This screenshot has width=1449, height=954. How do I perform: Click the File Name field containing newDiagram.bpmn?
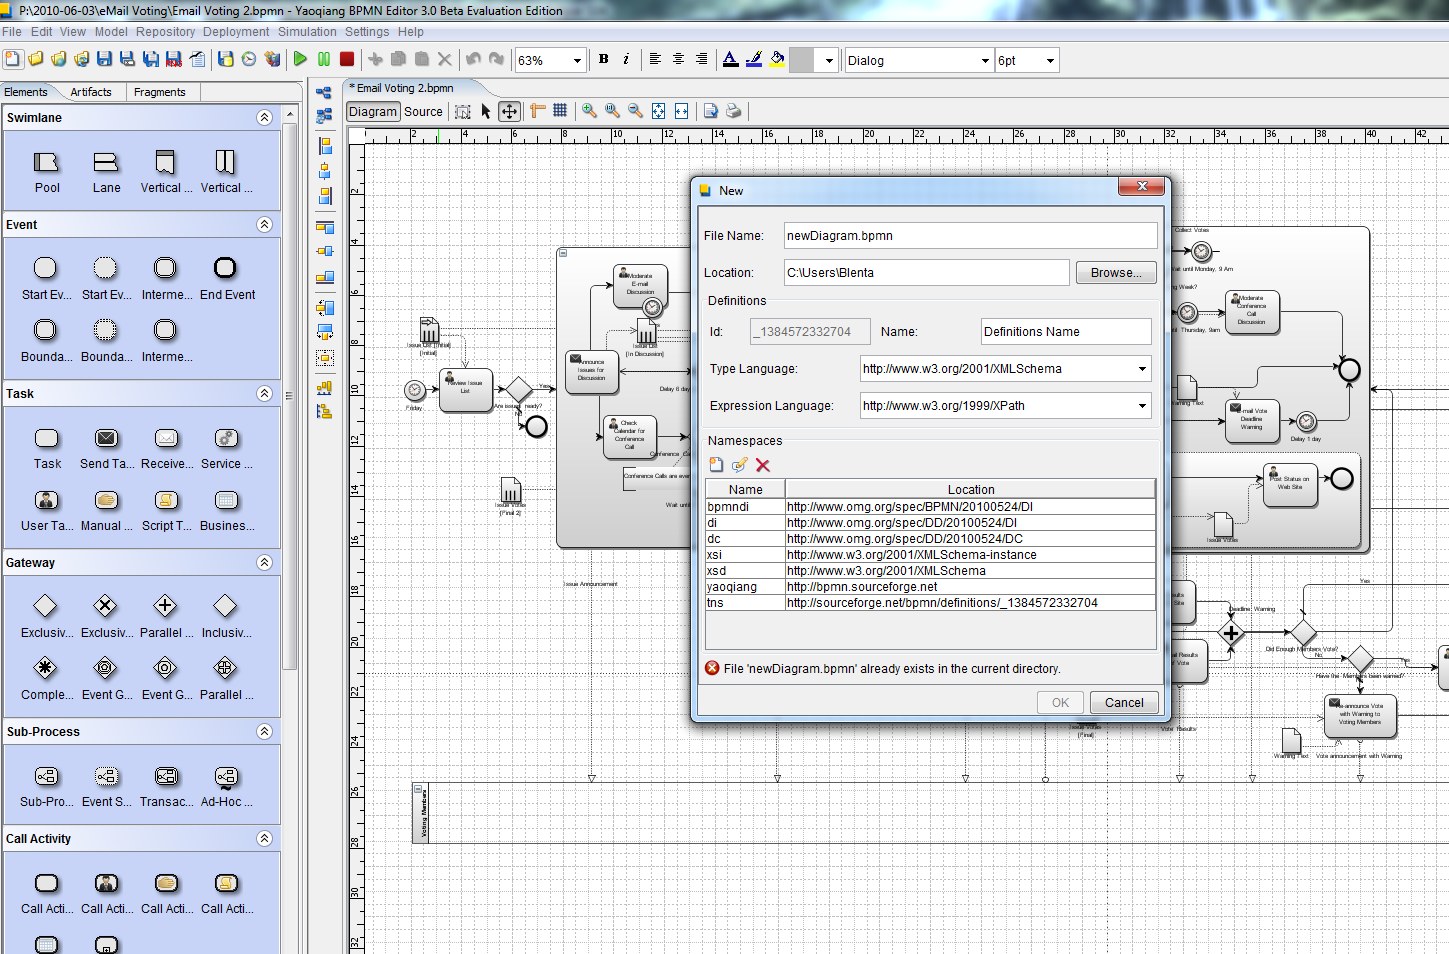(x=970, y=236)
